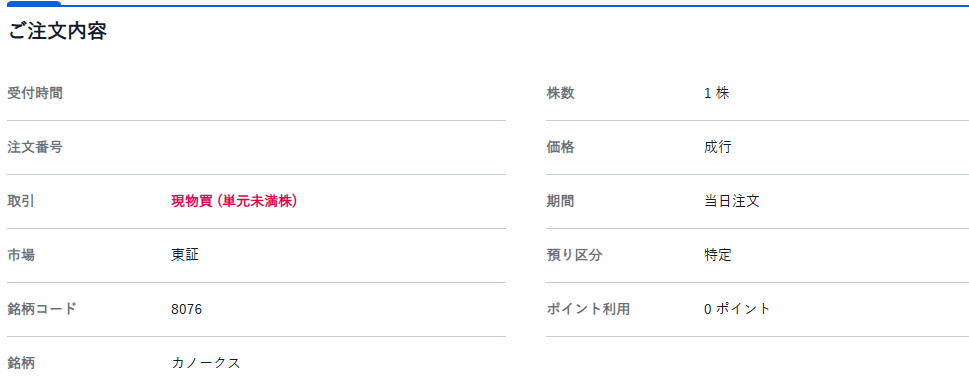
Task: Select the 市場 label
Action: [x=21, y=255]
